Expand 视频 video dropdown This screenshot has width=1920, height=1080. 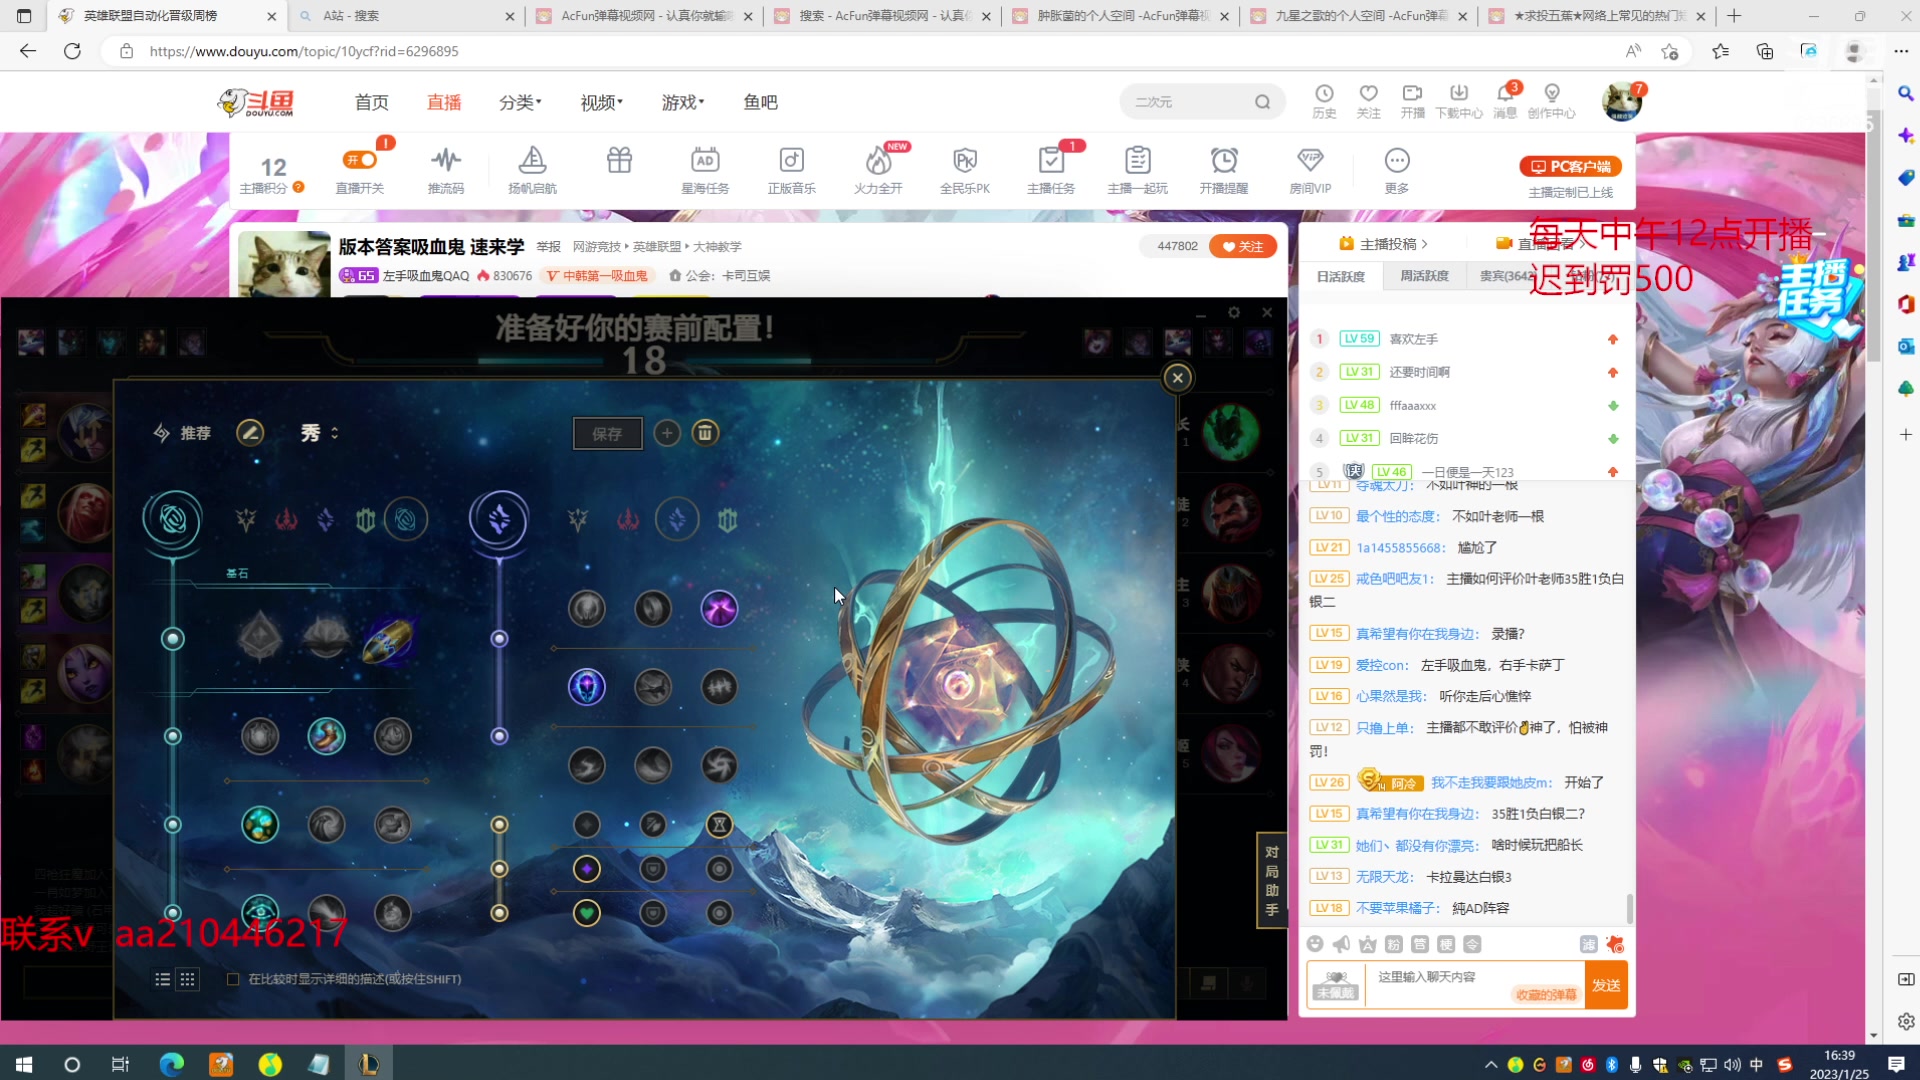(602, 102)
